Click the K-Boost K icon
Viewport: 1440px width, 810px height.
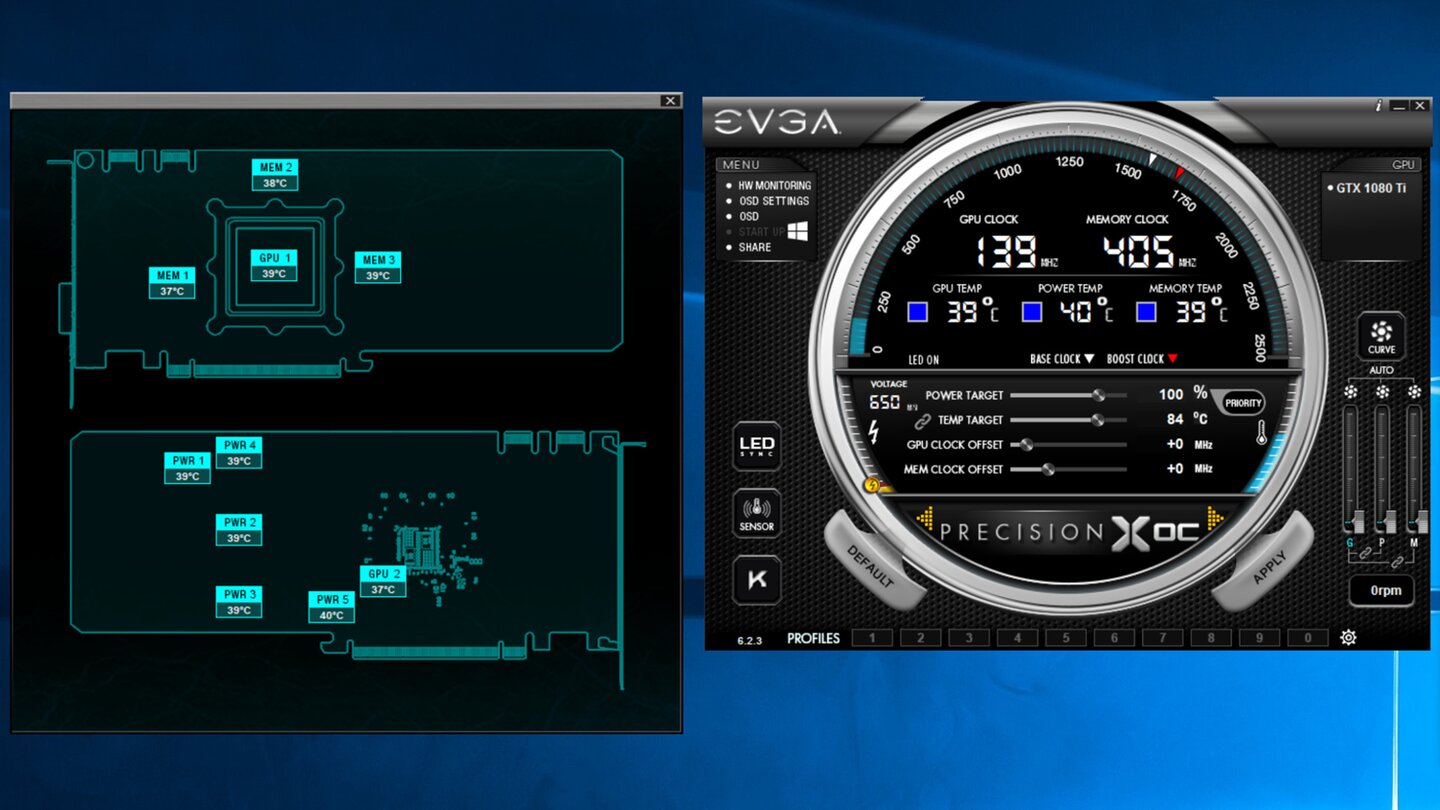[x=757, y=580]
